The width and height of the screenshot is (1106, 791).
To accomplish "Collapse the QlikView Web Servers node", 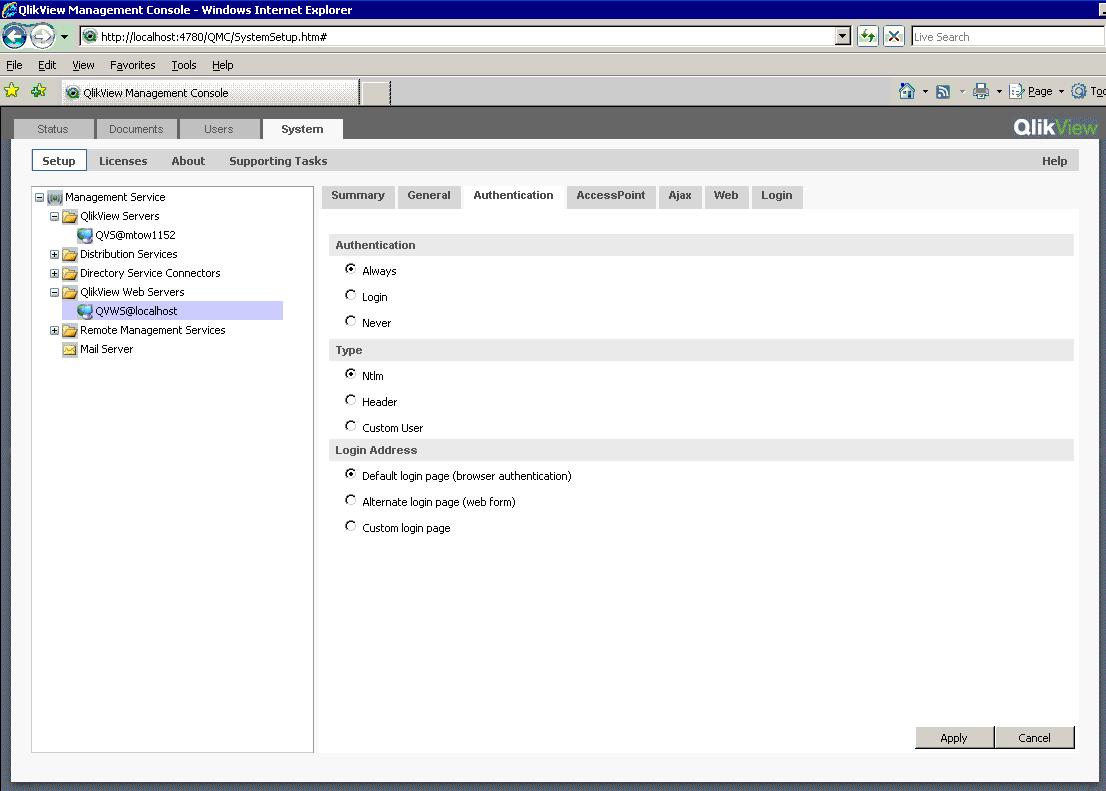I will 54,293.
